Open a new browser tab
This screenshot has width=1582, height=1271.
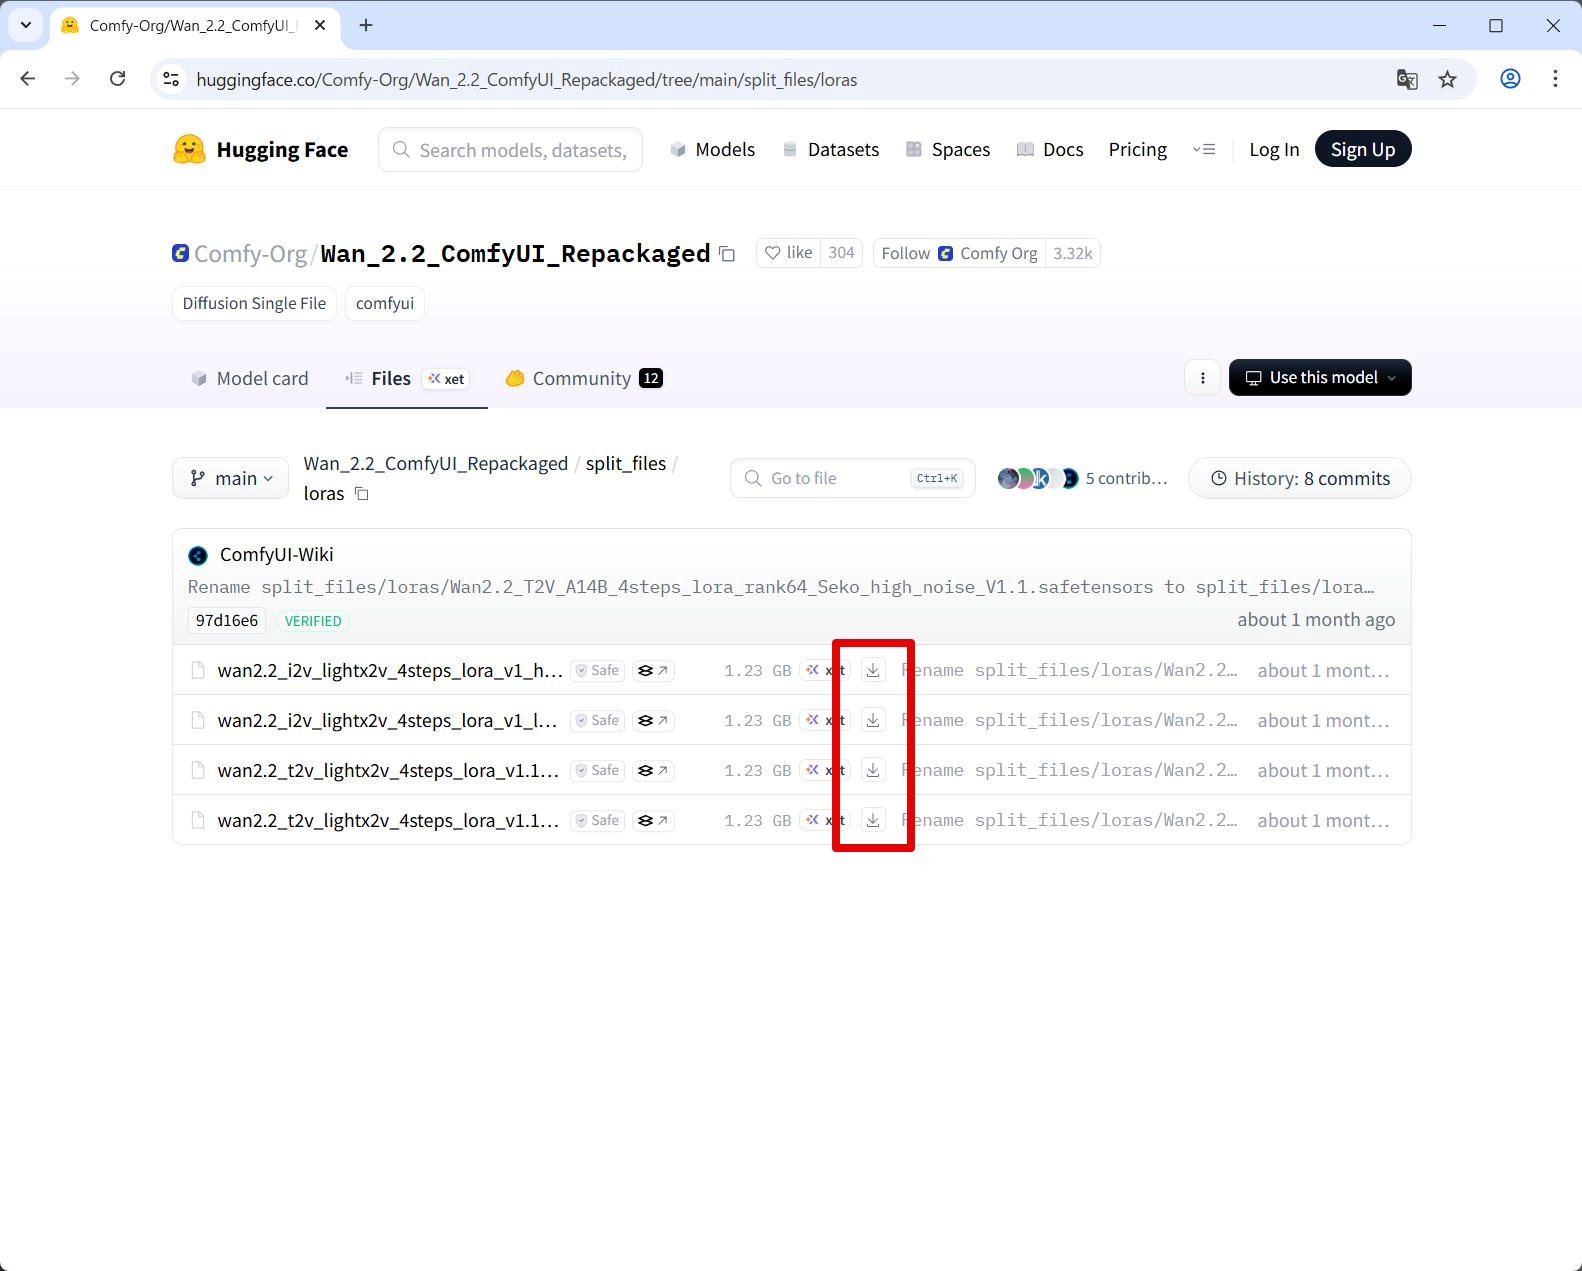[366, 25]
